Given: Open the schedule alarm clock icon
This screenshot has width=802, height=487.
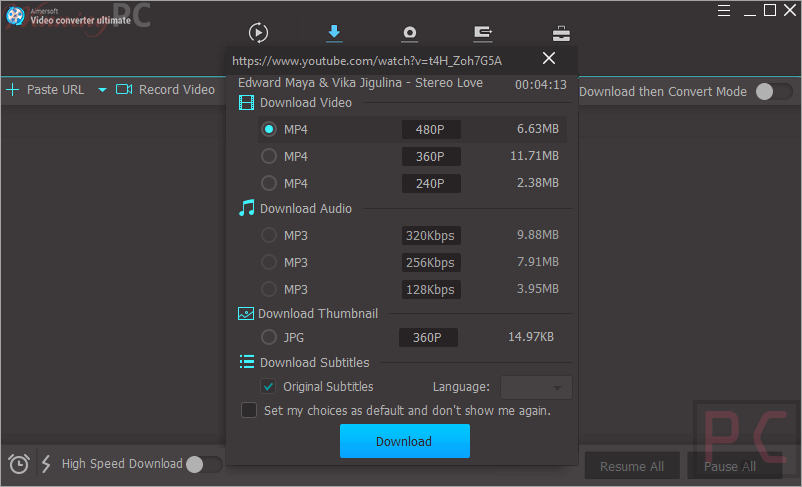Looking at the screenshot, I should pyautogui.click(x=19, y=464).
